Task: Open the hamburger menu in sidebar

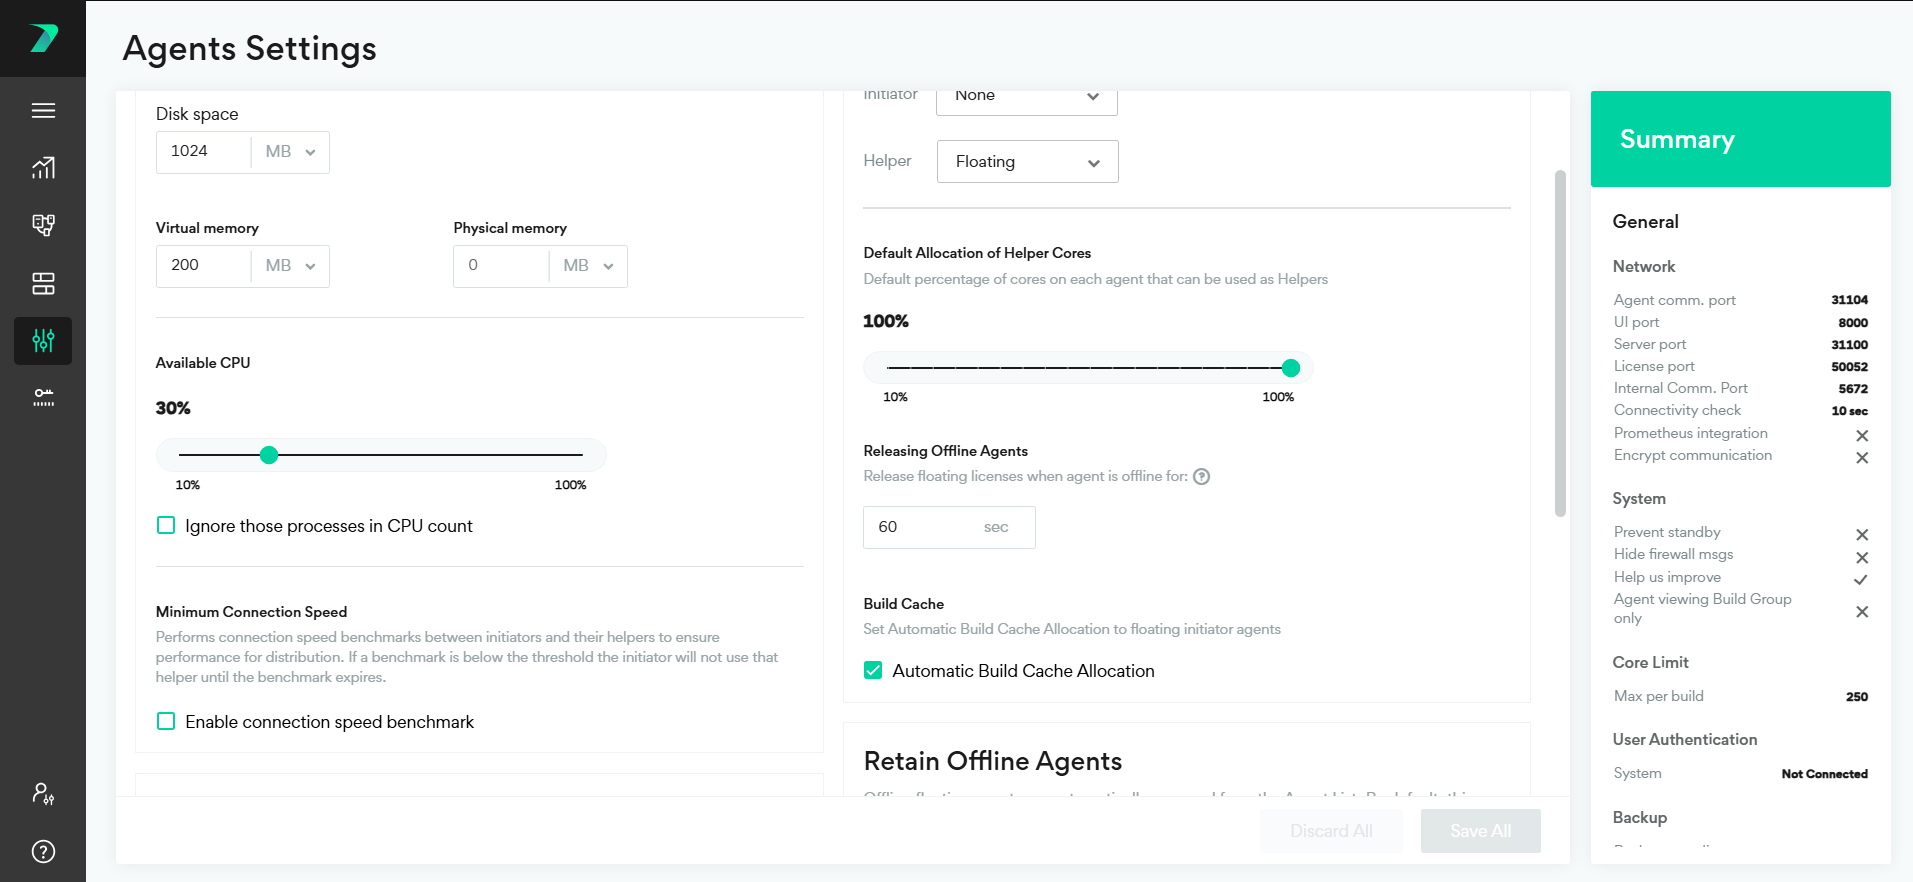Action: [43, 111]
